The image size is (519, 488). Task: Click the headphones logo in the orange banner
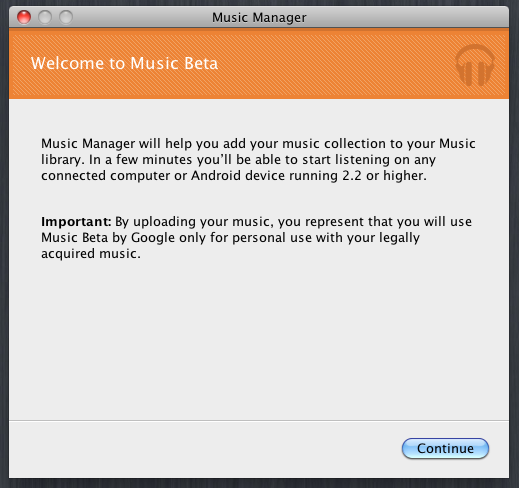pos(475,65)
